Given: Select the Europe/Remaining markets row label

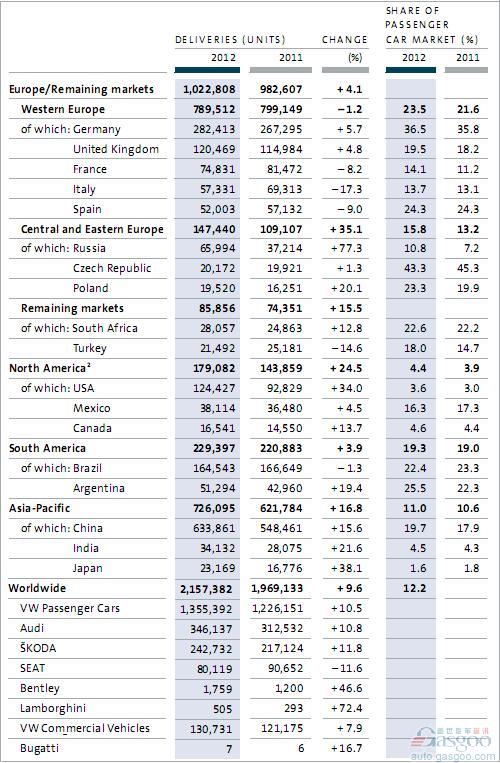Looking at the screenshot, I should tap(81, 89).
